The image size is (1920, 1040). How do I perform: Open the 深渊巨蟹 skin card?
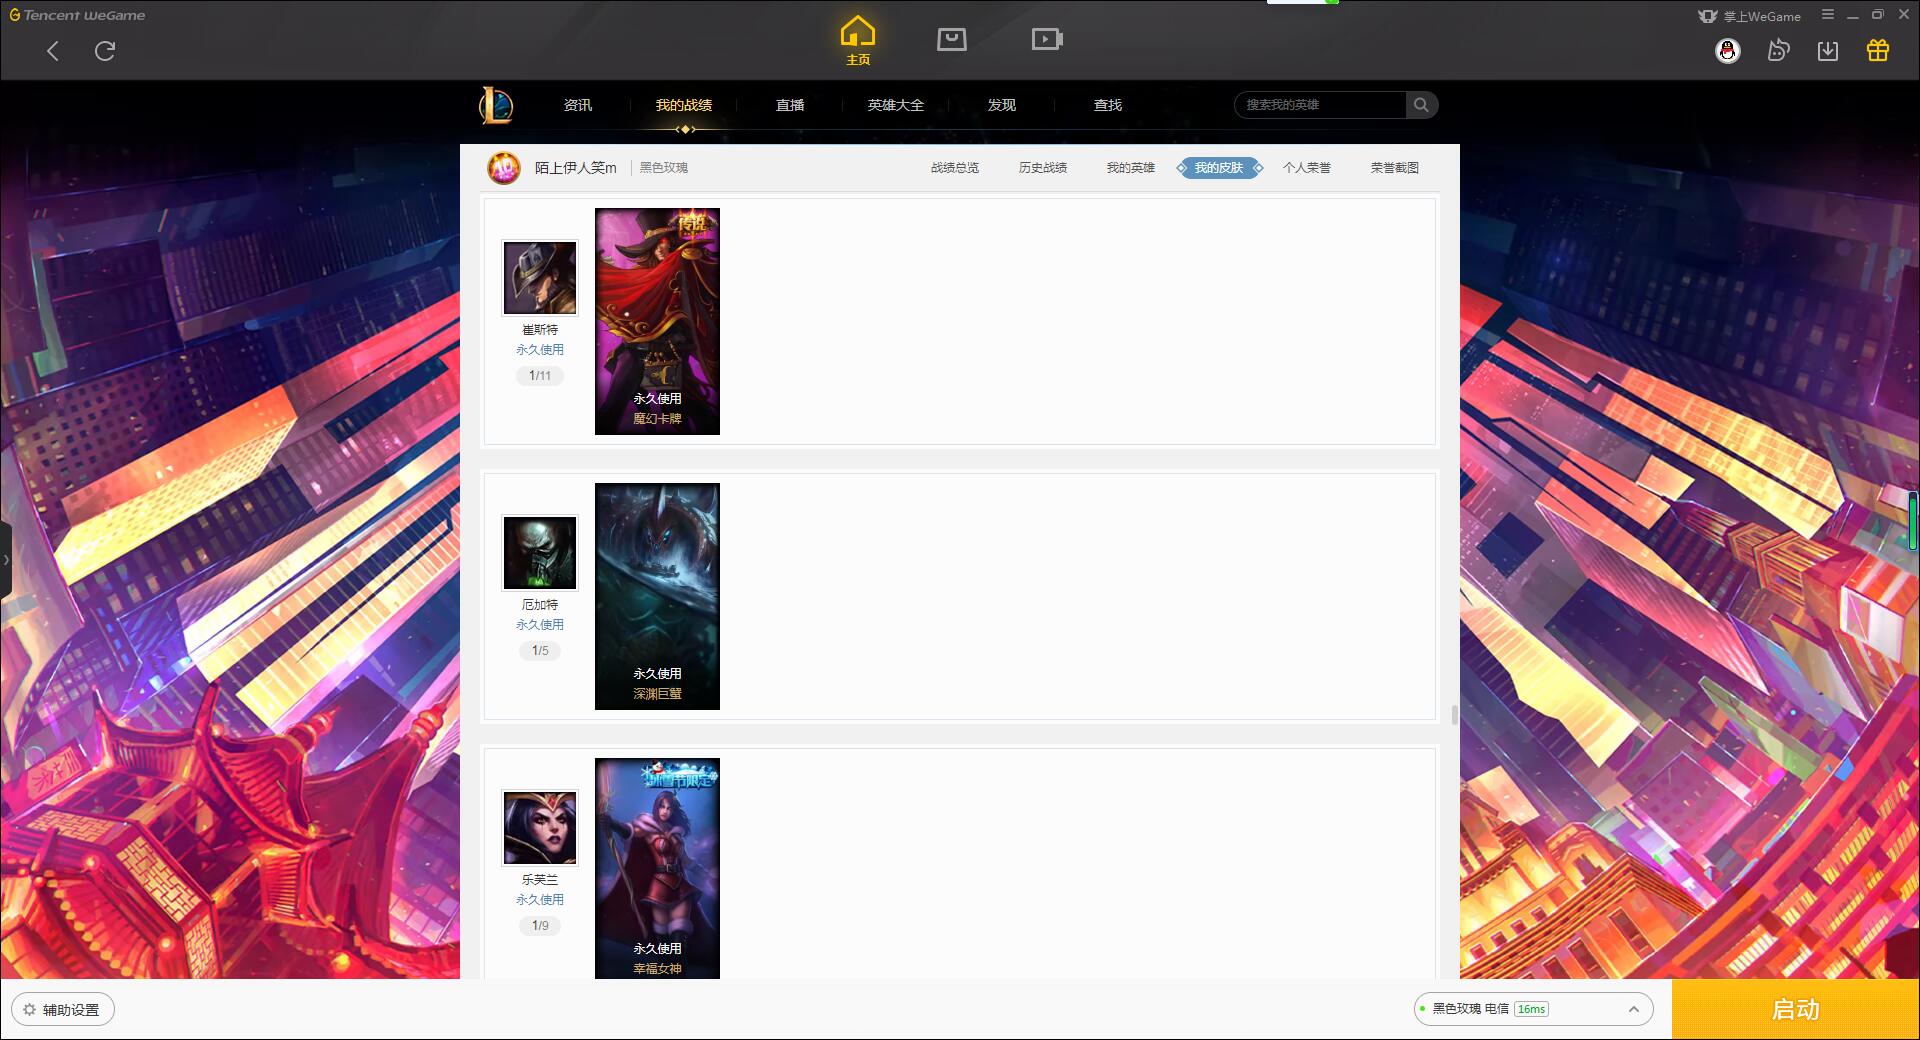657,596
